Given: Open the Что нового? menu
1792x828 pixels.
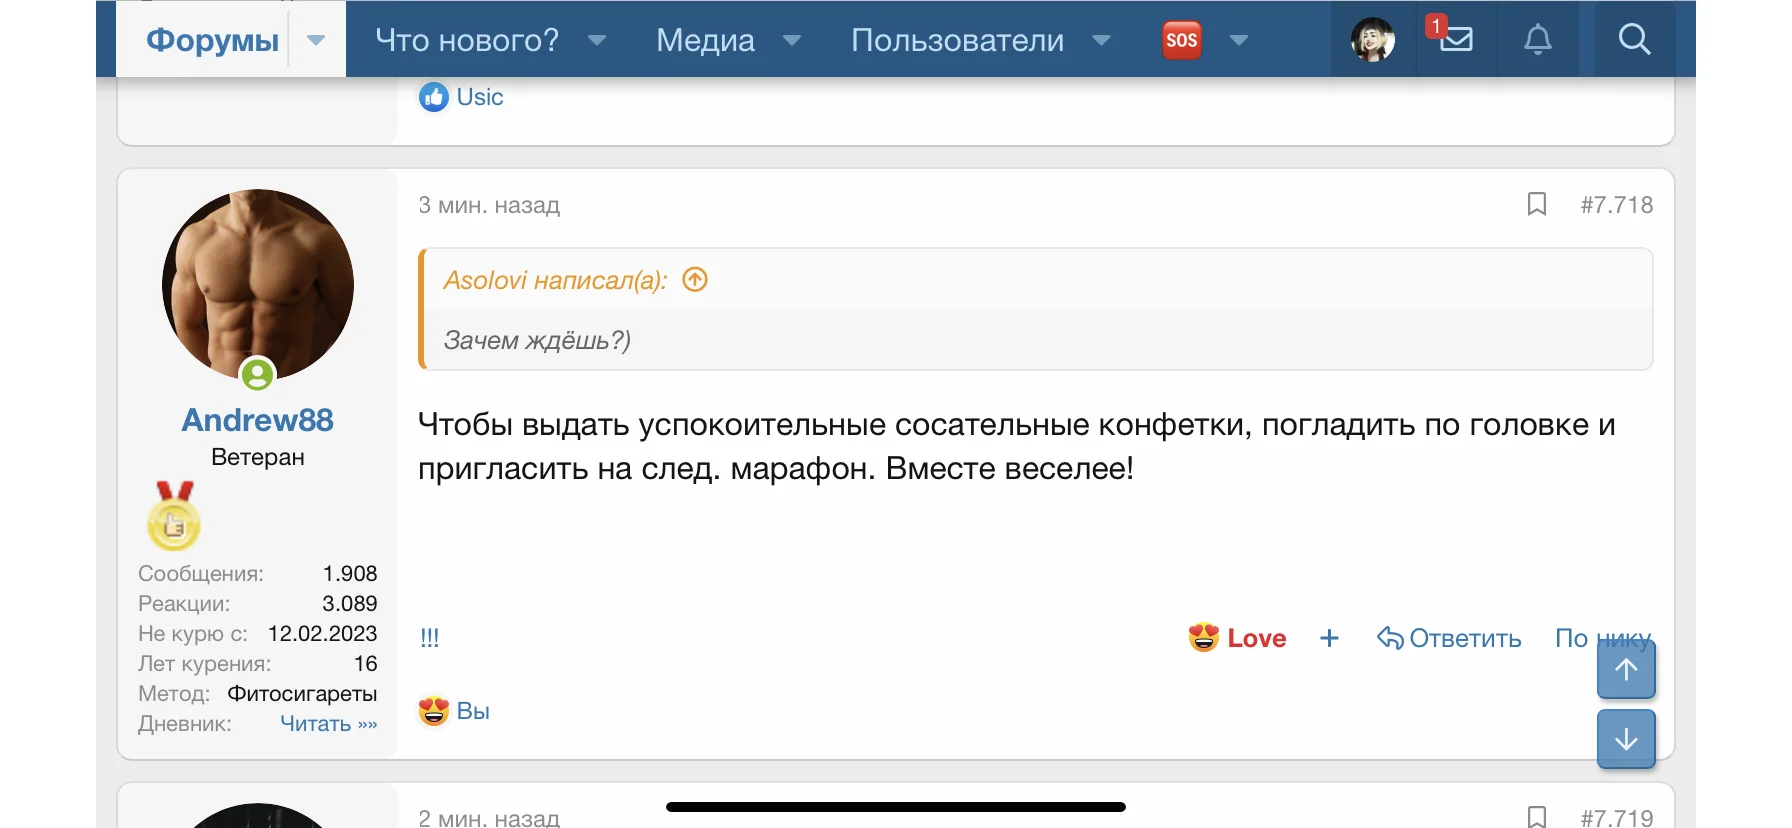Looking at the screenshot, I should click(x=467, y=40).
